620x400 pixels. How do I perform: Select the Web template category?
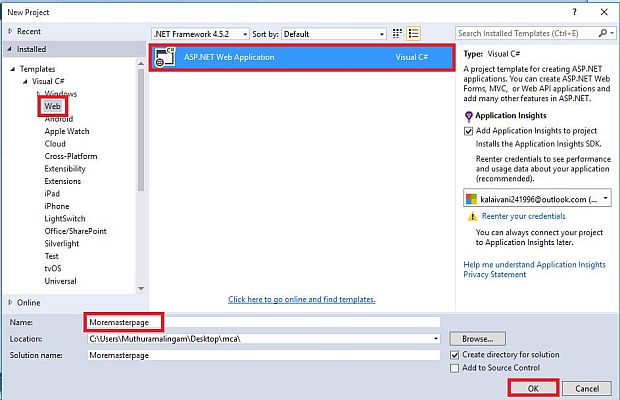(52, 106)
